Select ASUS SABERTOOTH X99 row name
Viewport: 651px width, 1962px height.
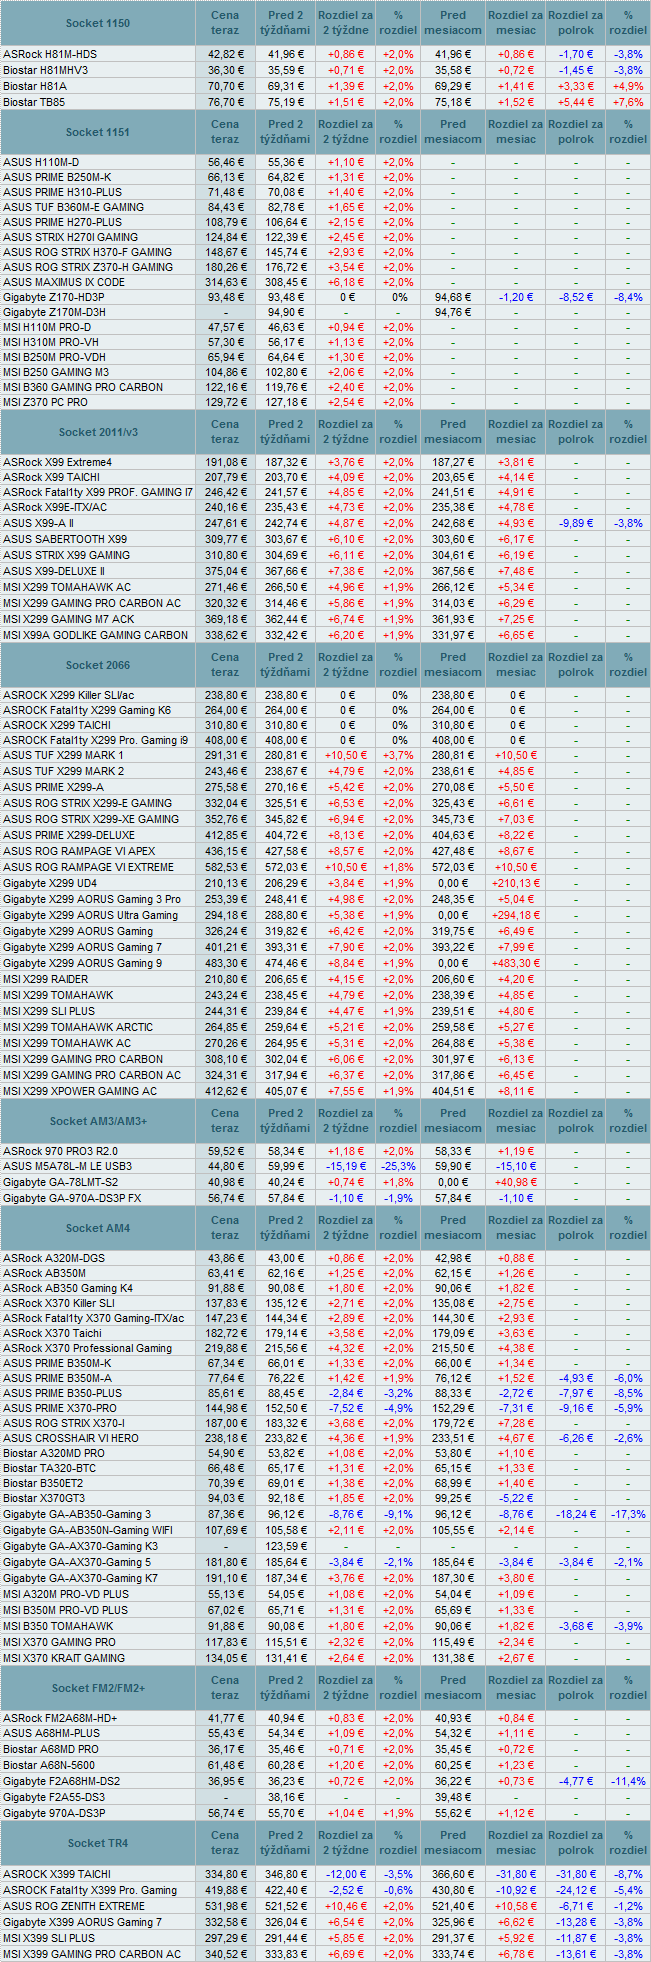pyautogui.click(x=65, y=539)
